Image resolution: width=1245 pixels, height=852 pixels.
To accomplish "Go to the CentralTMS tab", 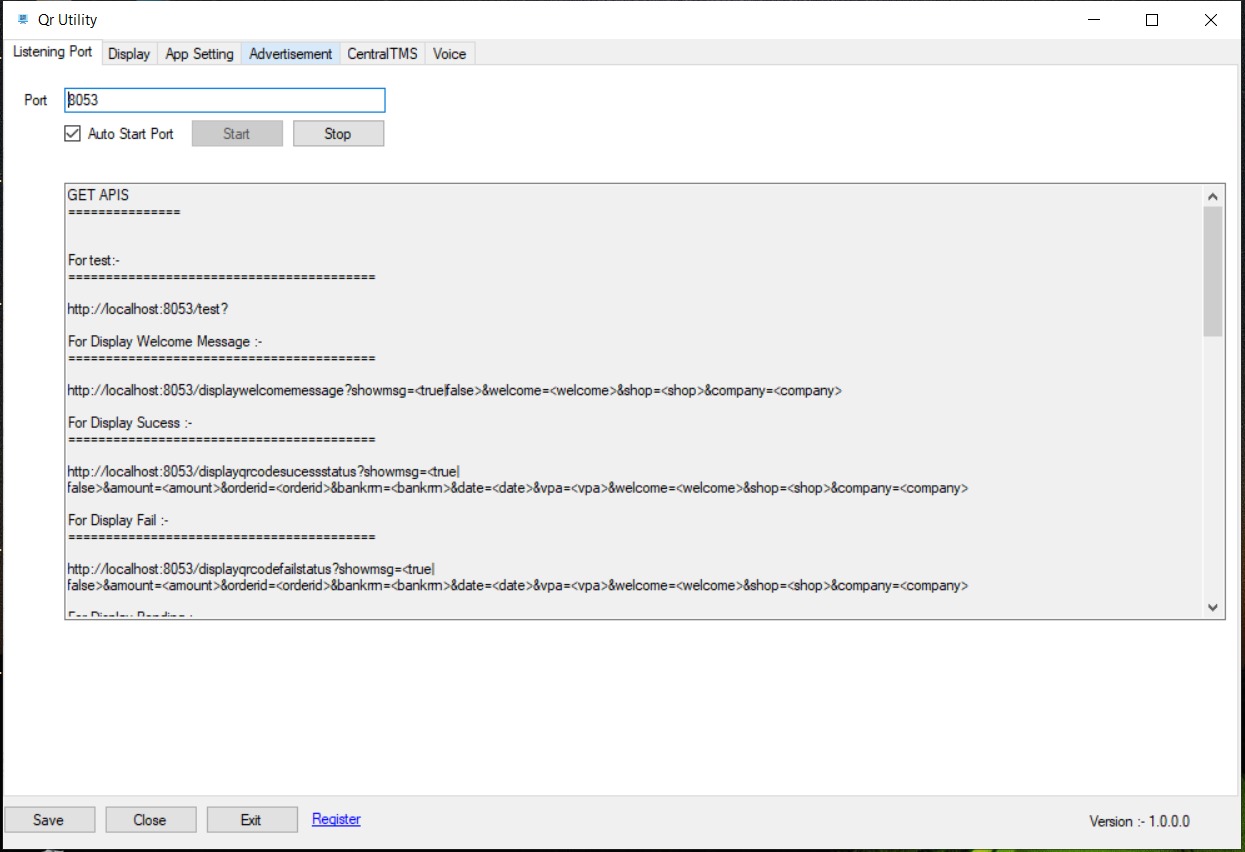I will click(x=382, y=54).
